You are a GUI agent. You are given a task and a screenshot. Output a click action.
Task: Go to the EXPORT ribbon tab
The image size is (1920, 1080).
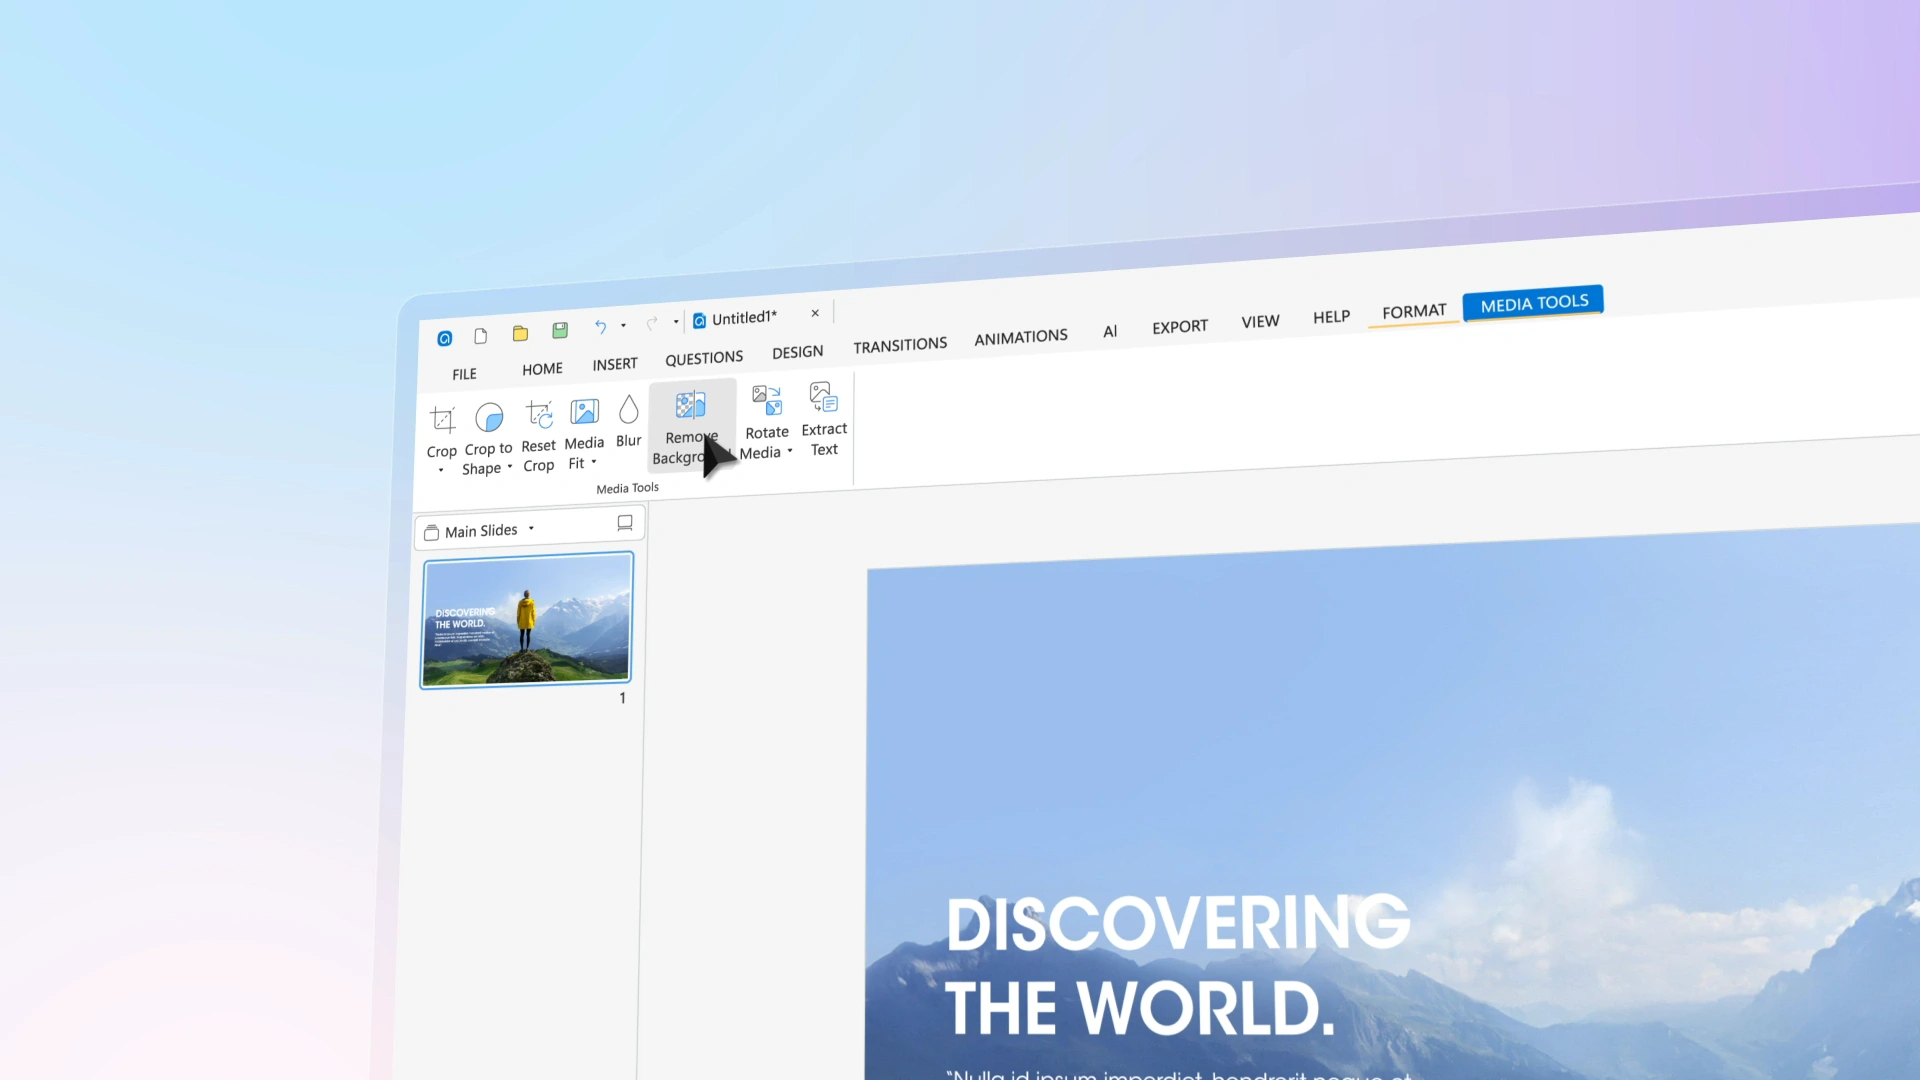[1180, 326]
